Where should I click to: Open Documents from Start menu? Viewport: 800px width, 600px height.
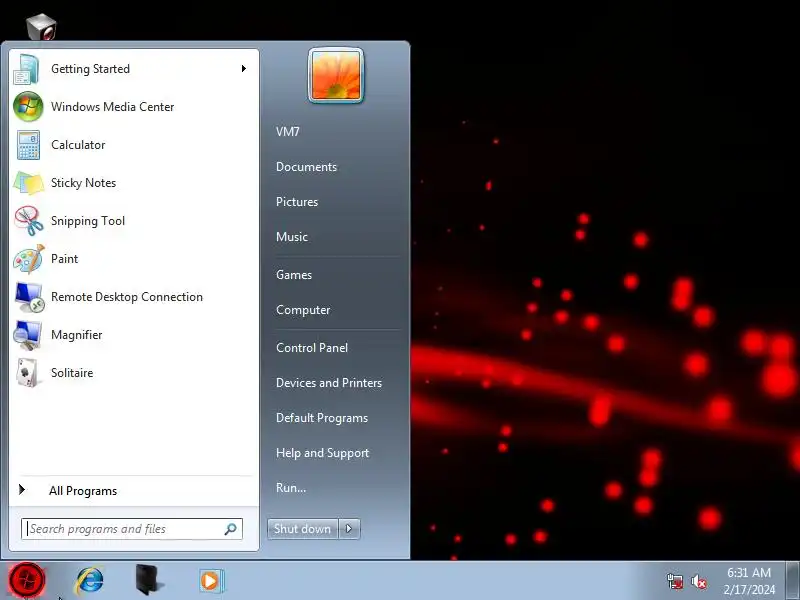(306, 167)
